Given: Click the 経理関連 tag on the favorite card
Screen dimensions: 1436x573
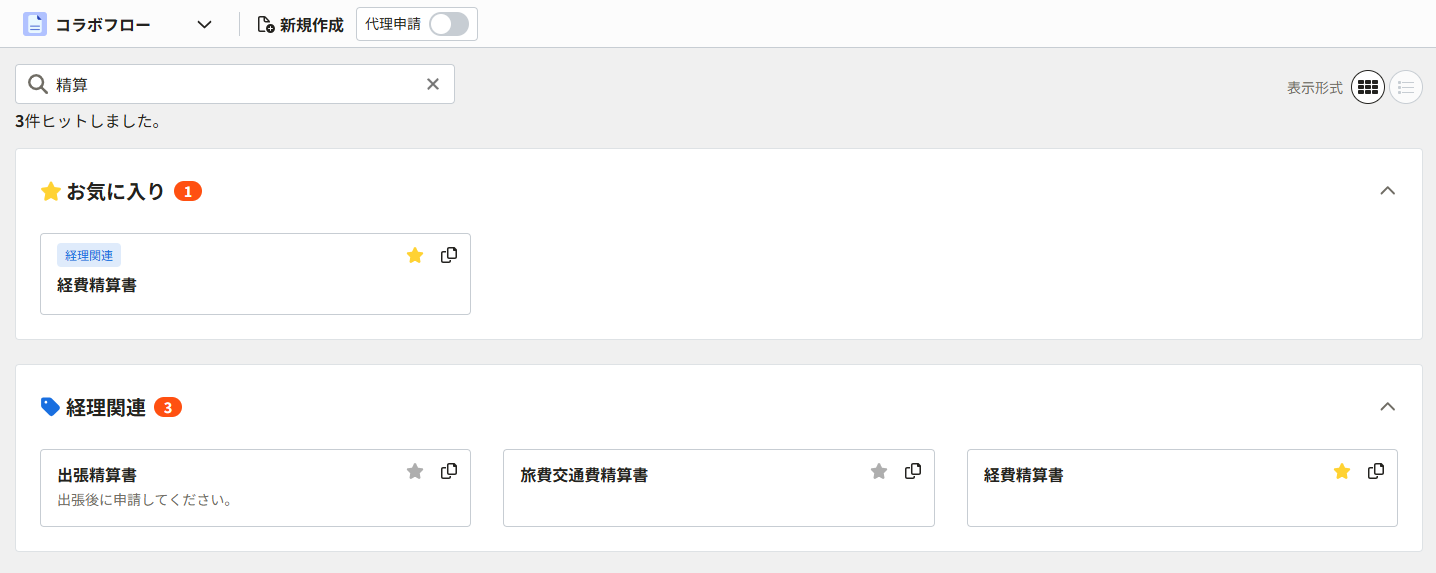Looking at the screenshot, I should pos(89,255).
